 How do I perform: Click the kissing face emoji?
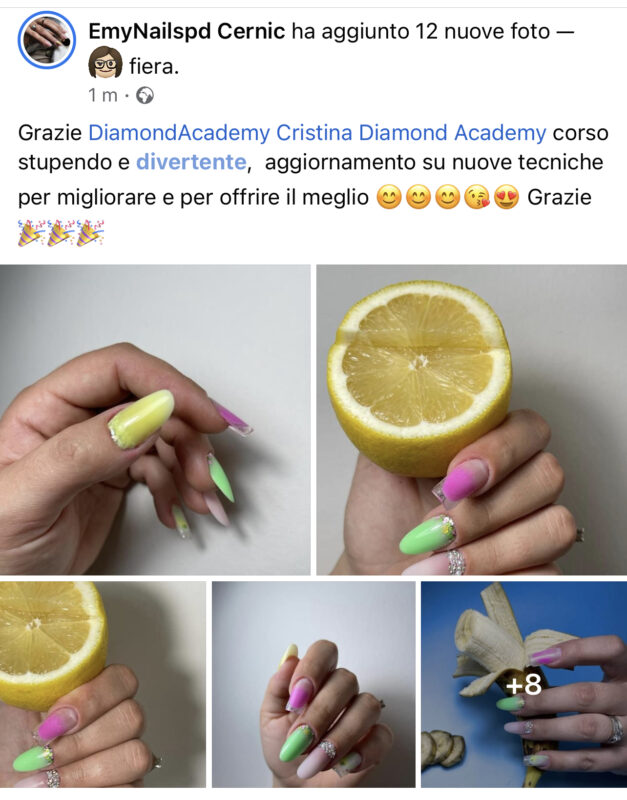[x=477, y=198]
